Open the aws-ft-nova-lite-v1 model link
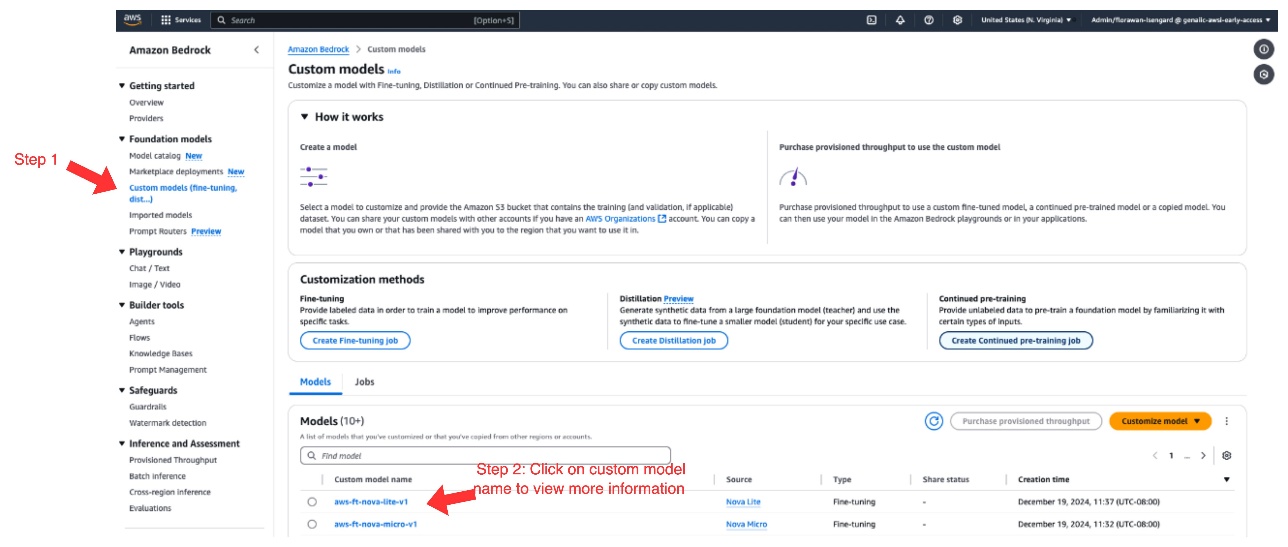The image size is (1288, 547). [x=371, y=502]
